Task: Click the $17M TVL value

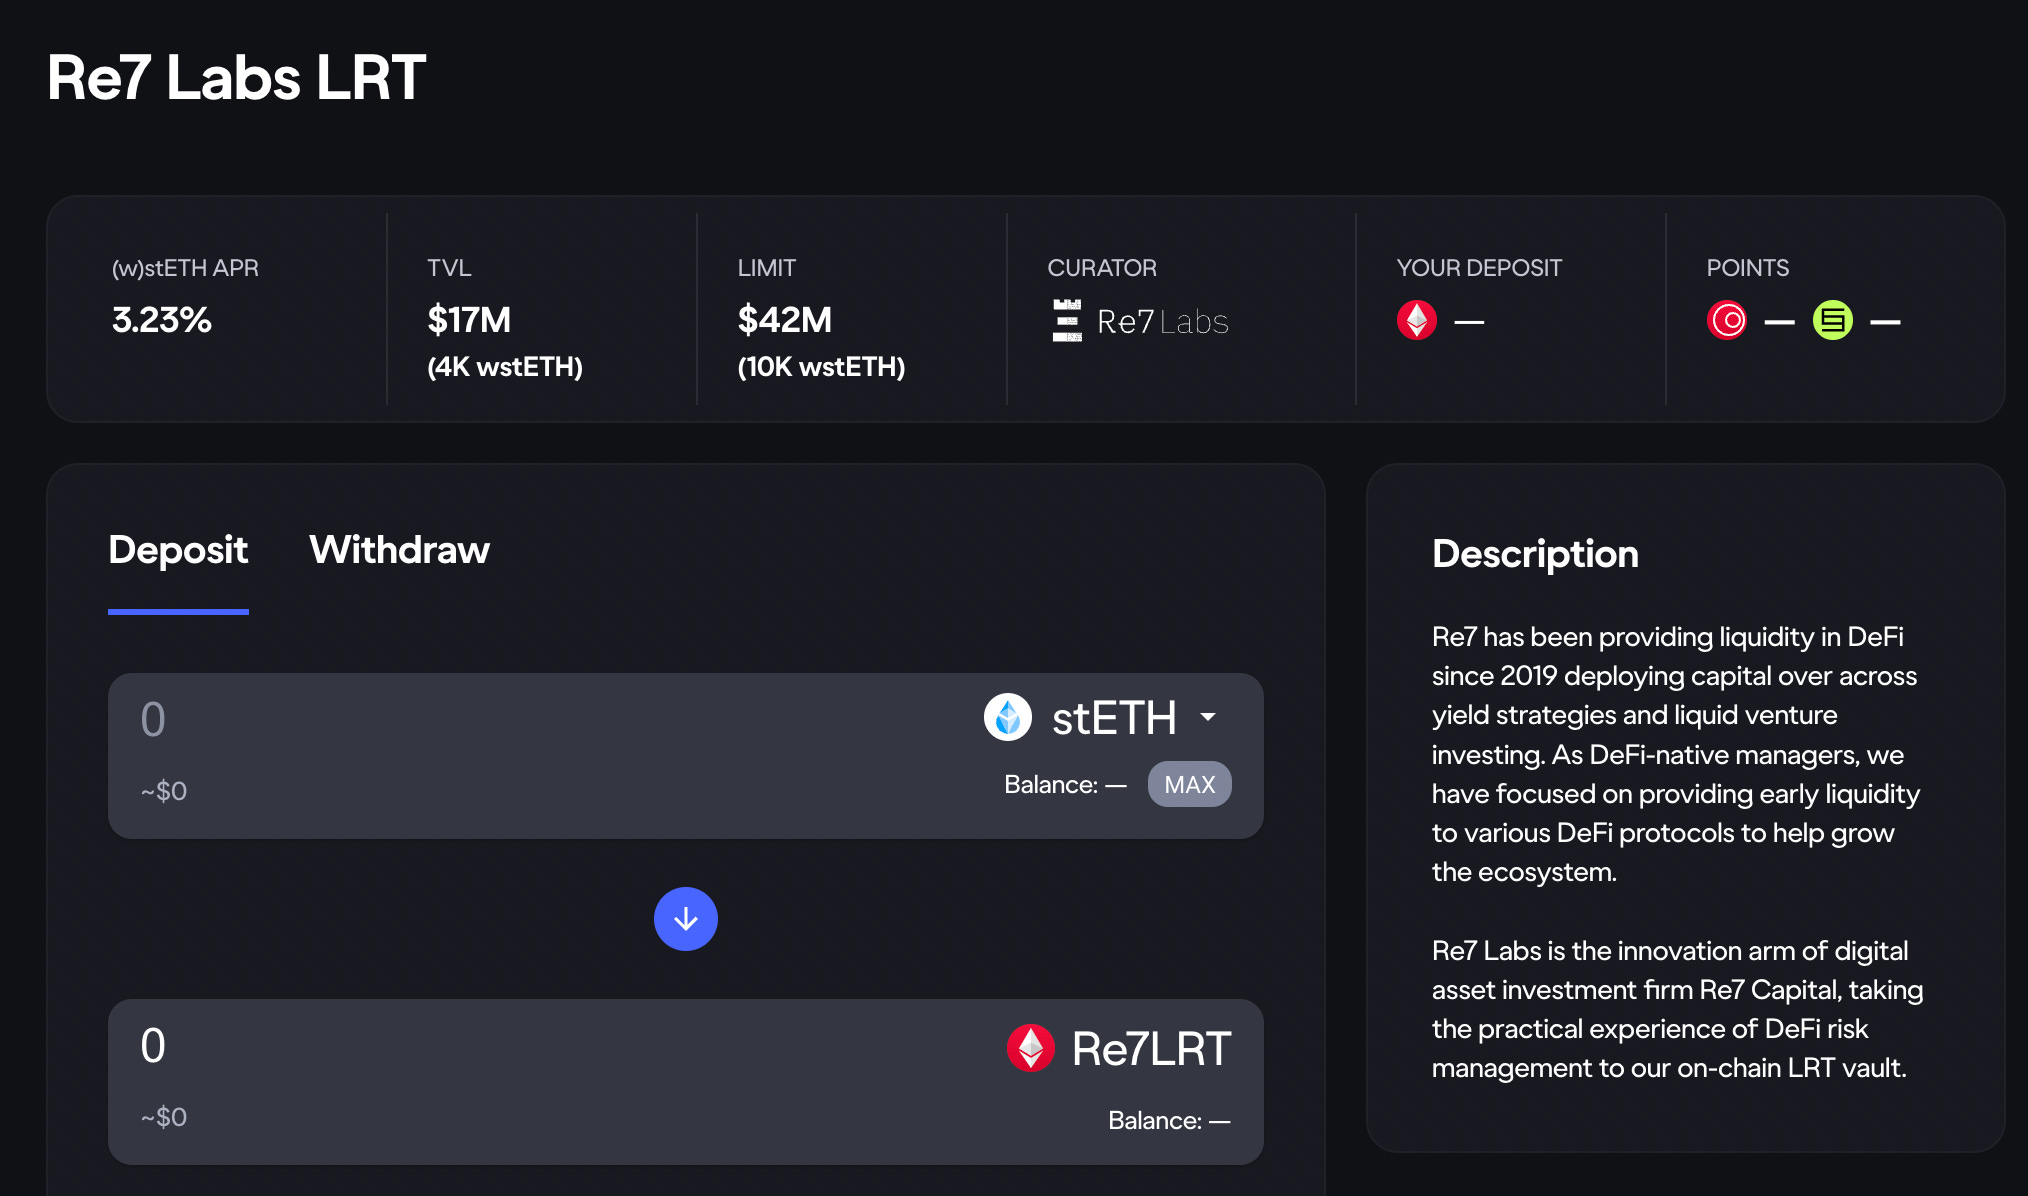Action: pyautogui.click(x=469, y=320)
